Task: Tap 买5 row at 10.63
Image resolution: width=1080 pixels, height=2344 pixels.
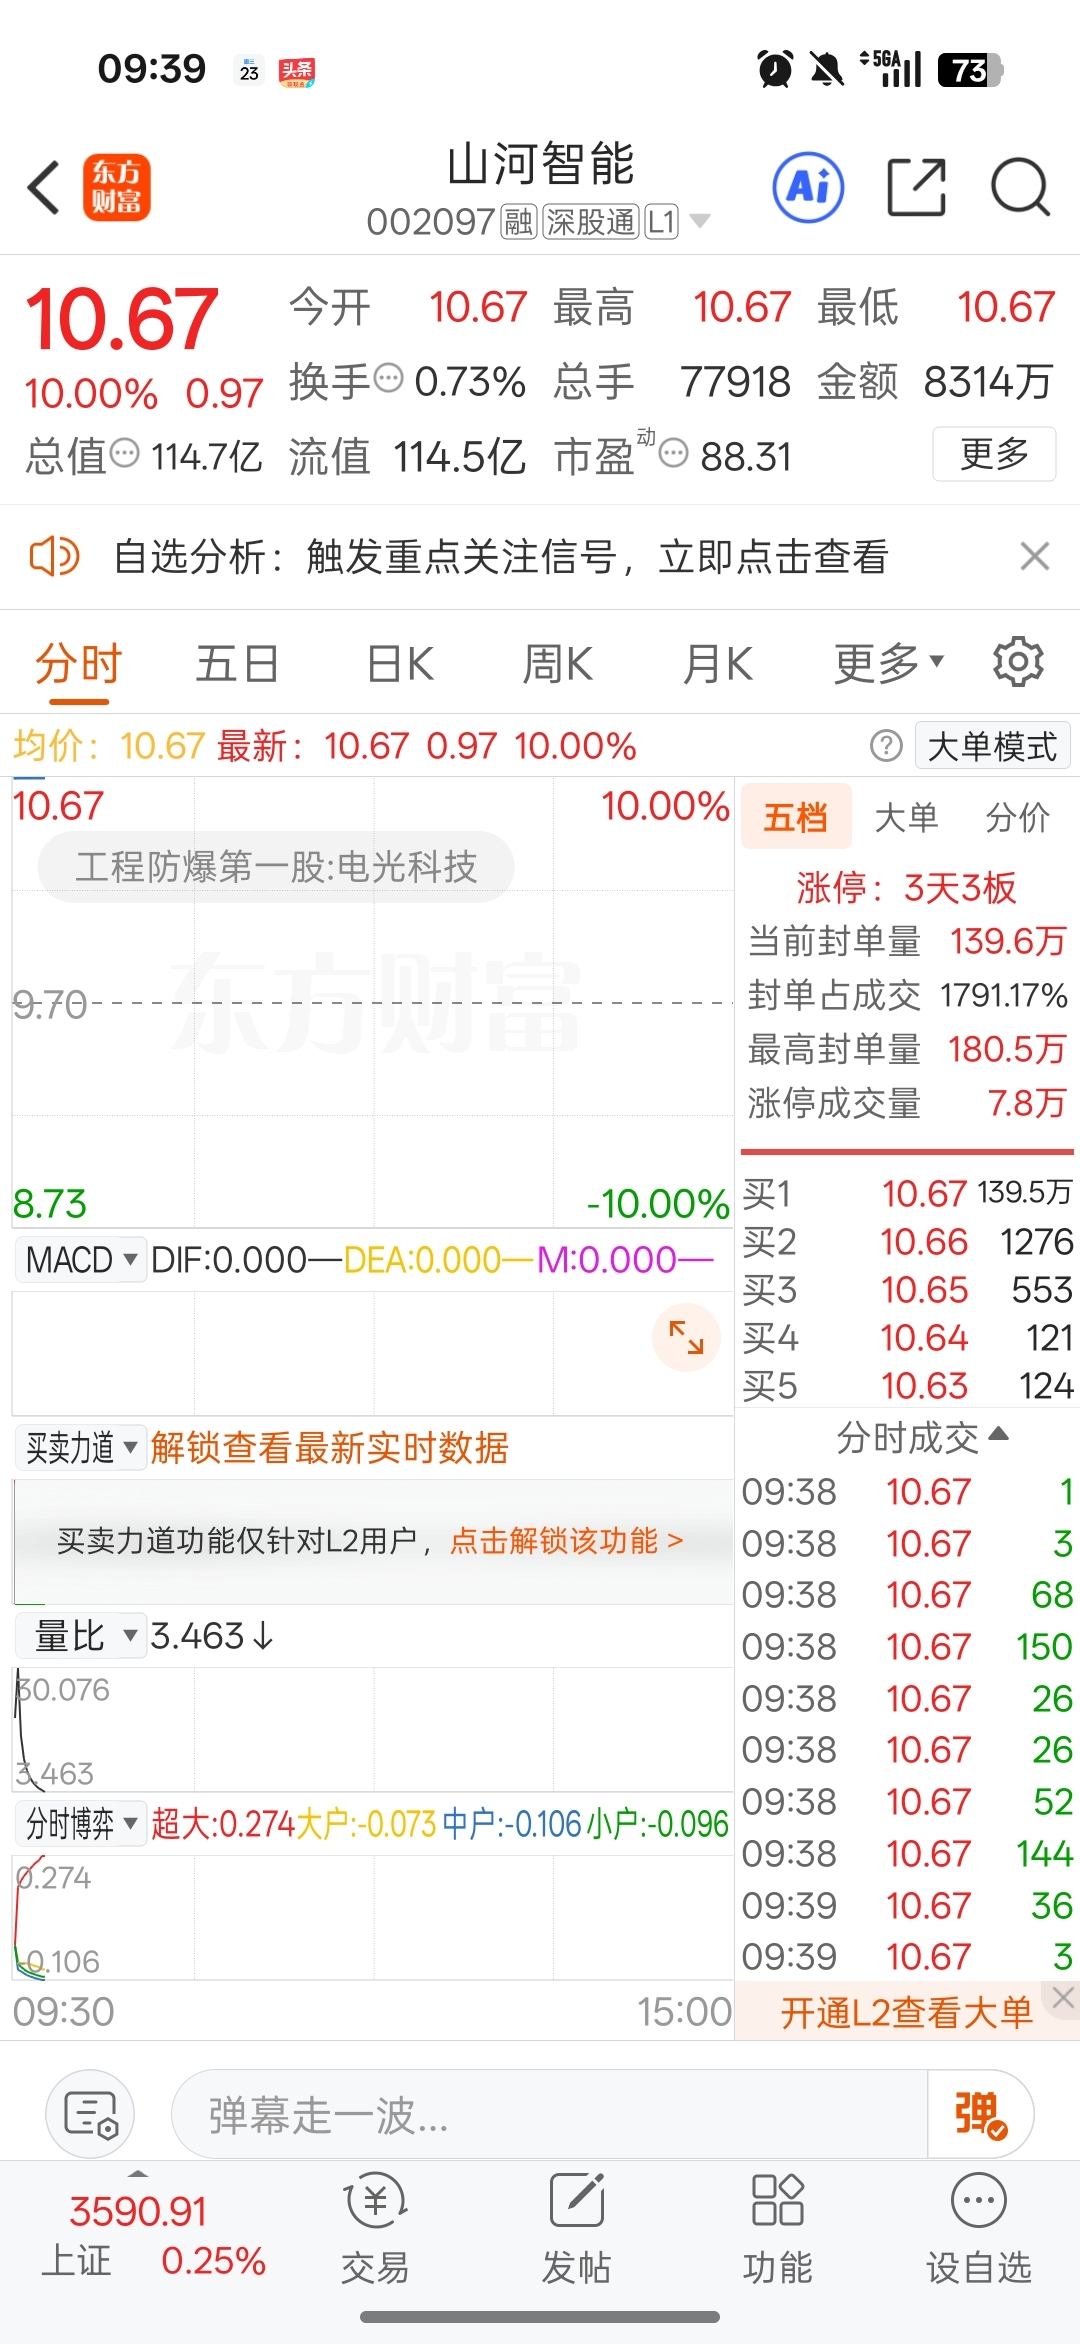Action: pos(908,1385)
